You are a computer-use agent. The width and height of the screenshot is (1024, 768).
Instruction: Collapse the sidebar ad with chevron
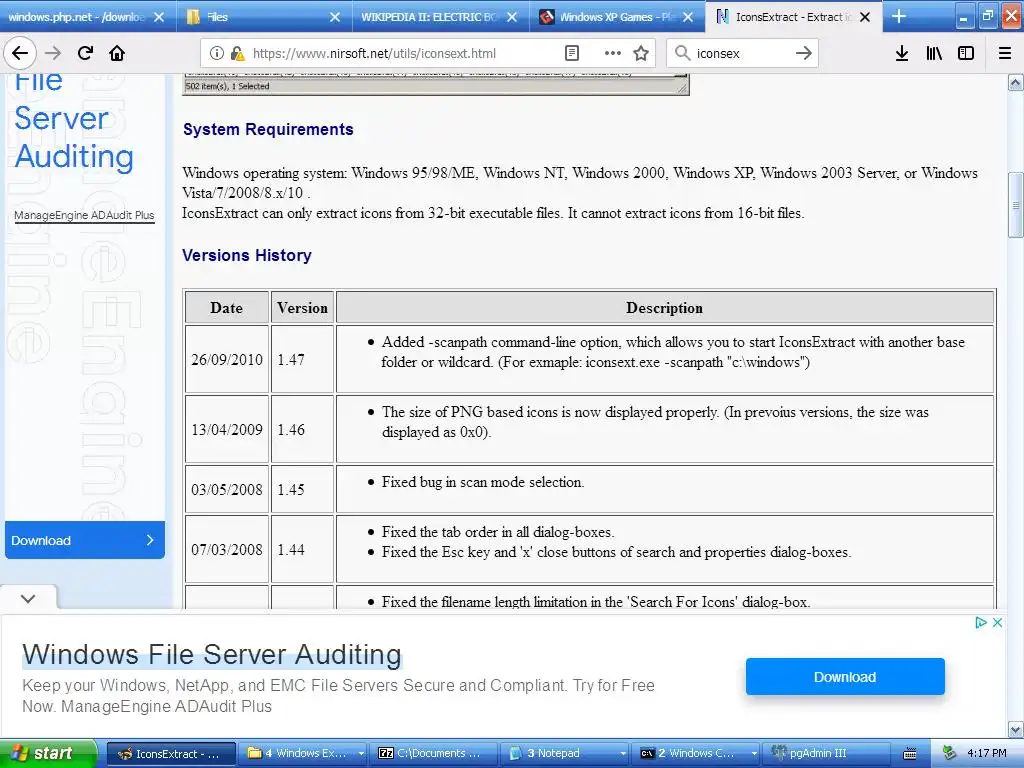(x=28, y=598)
